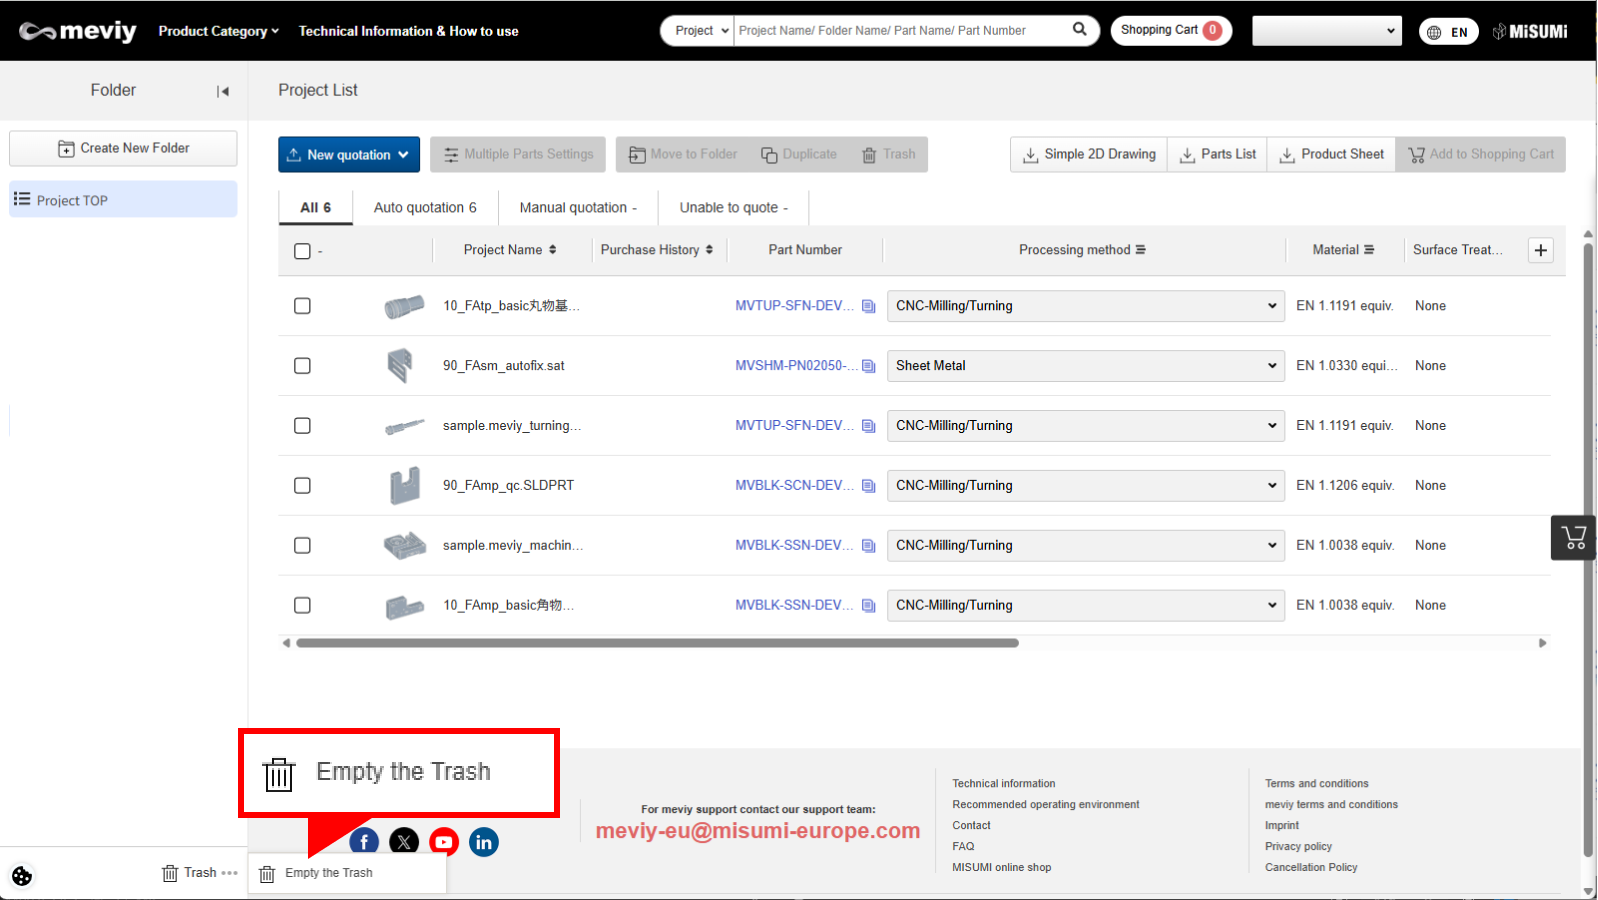Open the floating cart icon on right edge

coord(1573,538)
